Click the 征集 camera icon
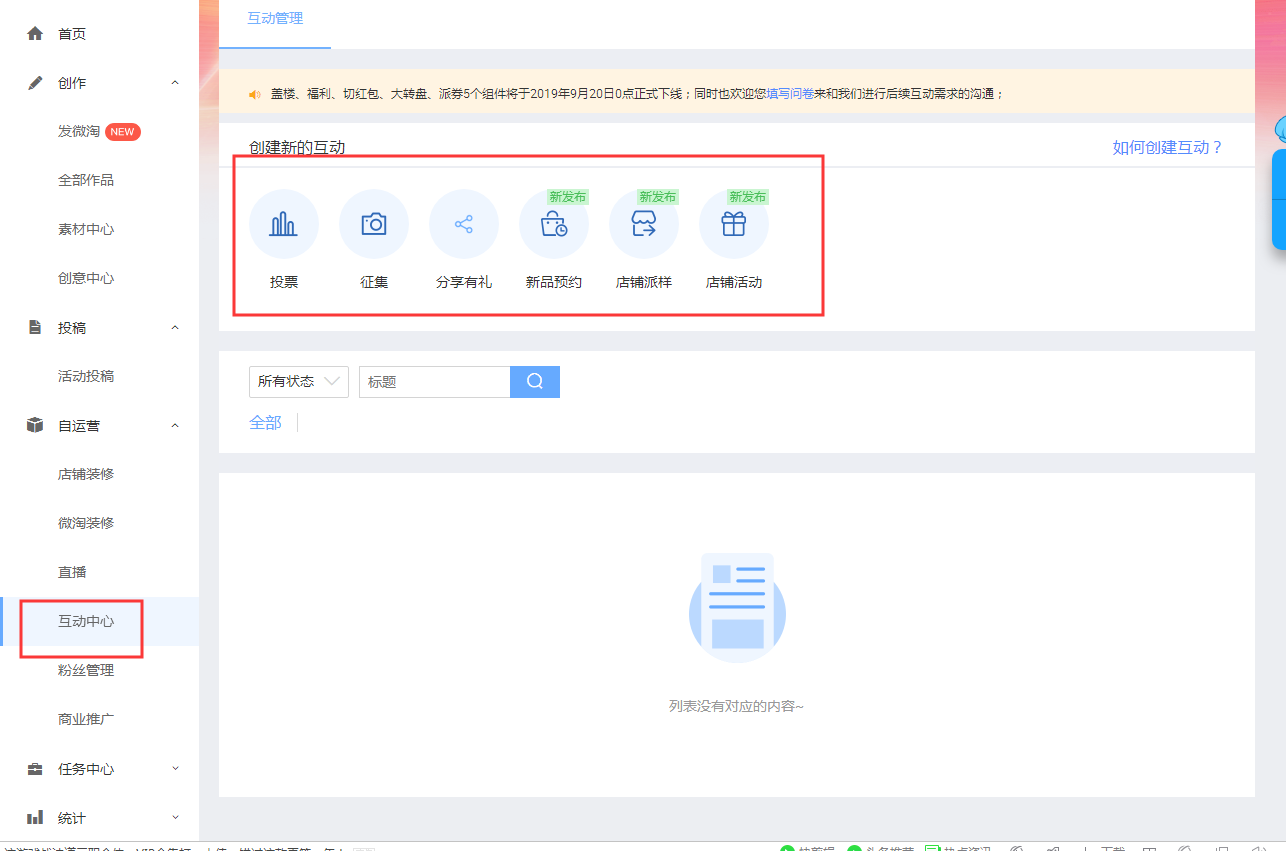This screenshot has height=851, width=1286. (374, 224)
